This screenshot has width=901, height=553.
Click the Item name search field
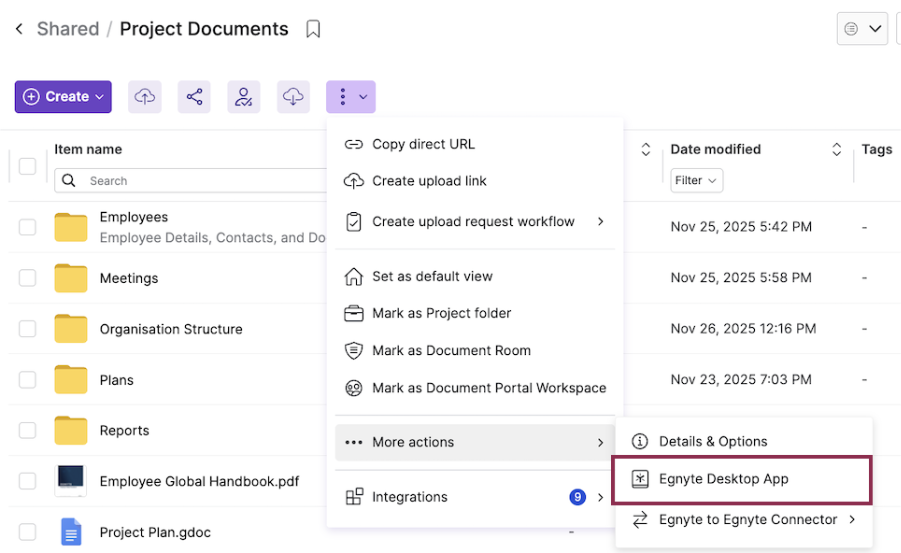click(191, 181)
